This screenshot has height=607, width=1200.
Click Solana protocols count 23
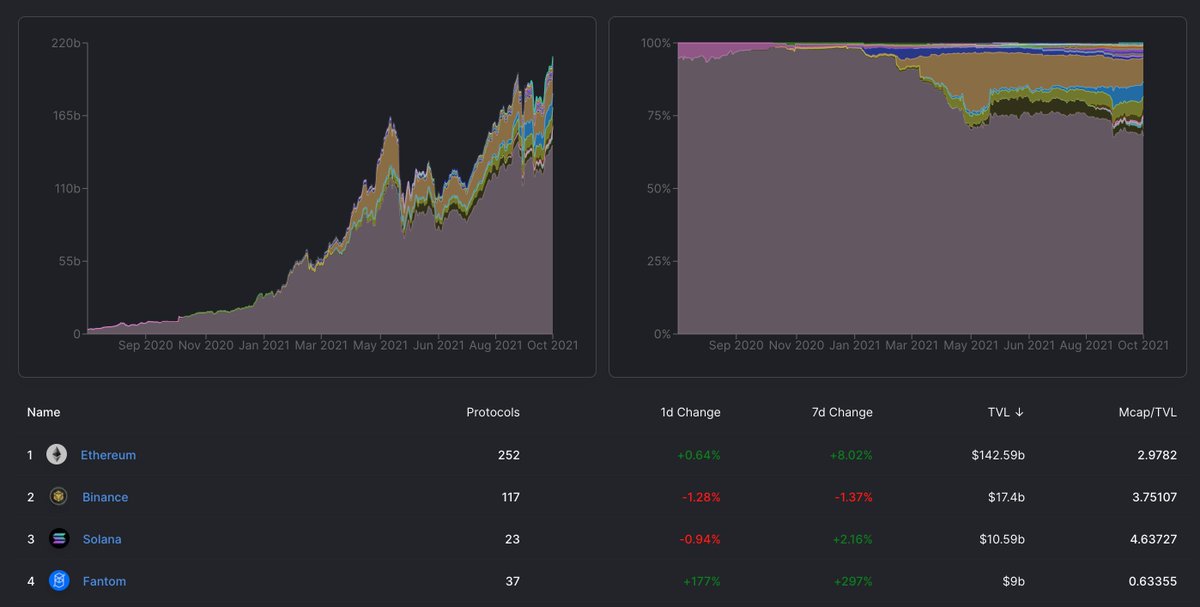tap(513, 539)
